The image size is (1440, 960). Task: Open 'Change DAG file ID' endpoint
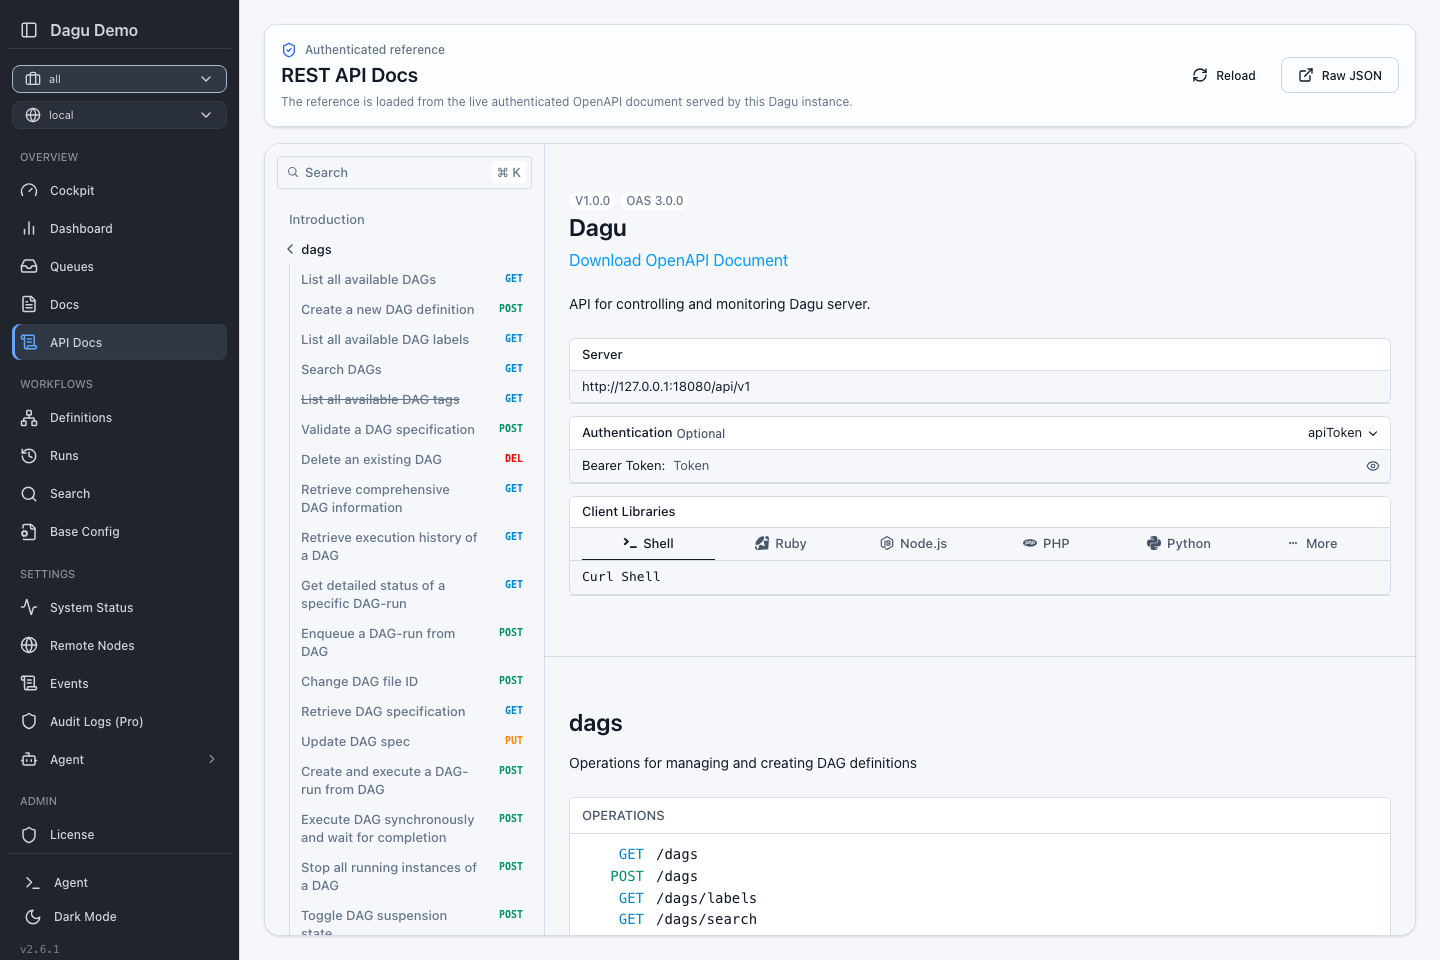(411, 681)
